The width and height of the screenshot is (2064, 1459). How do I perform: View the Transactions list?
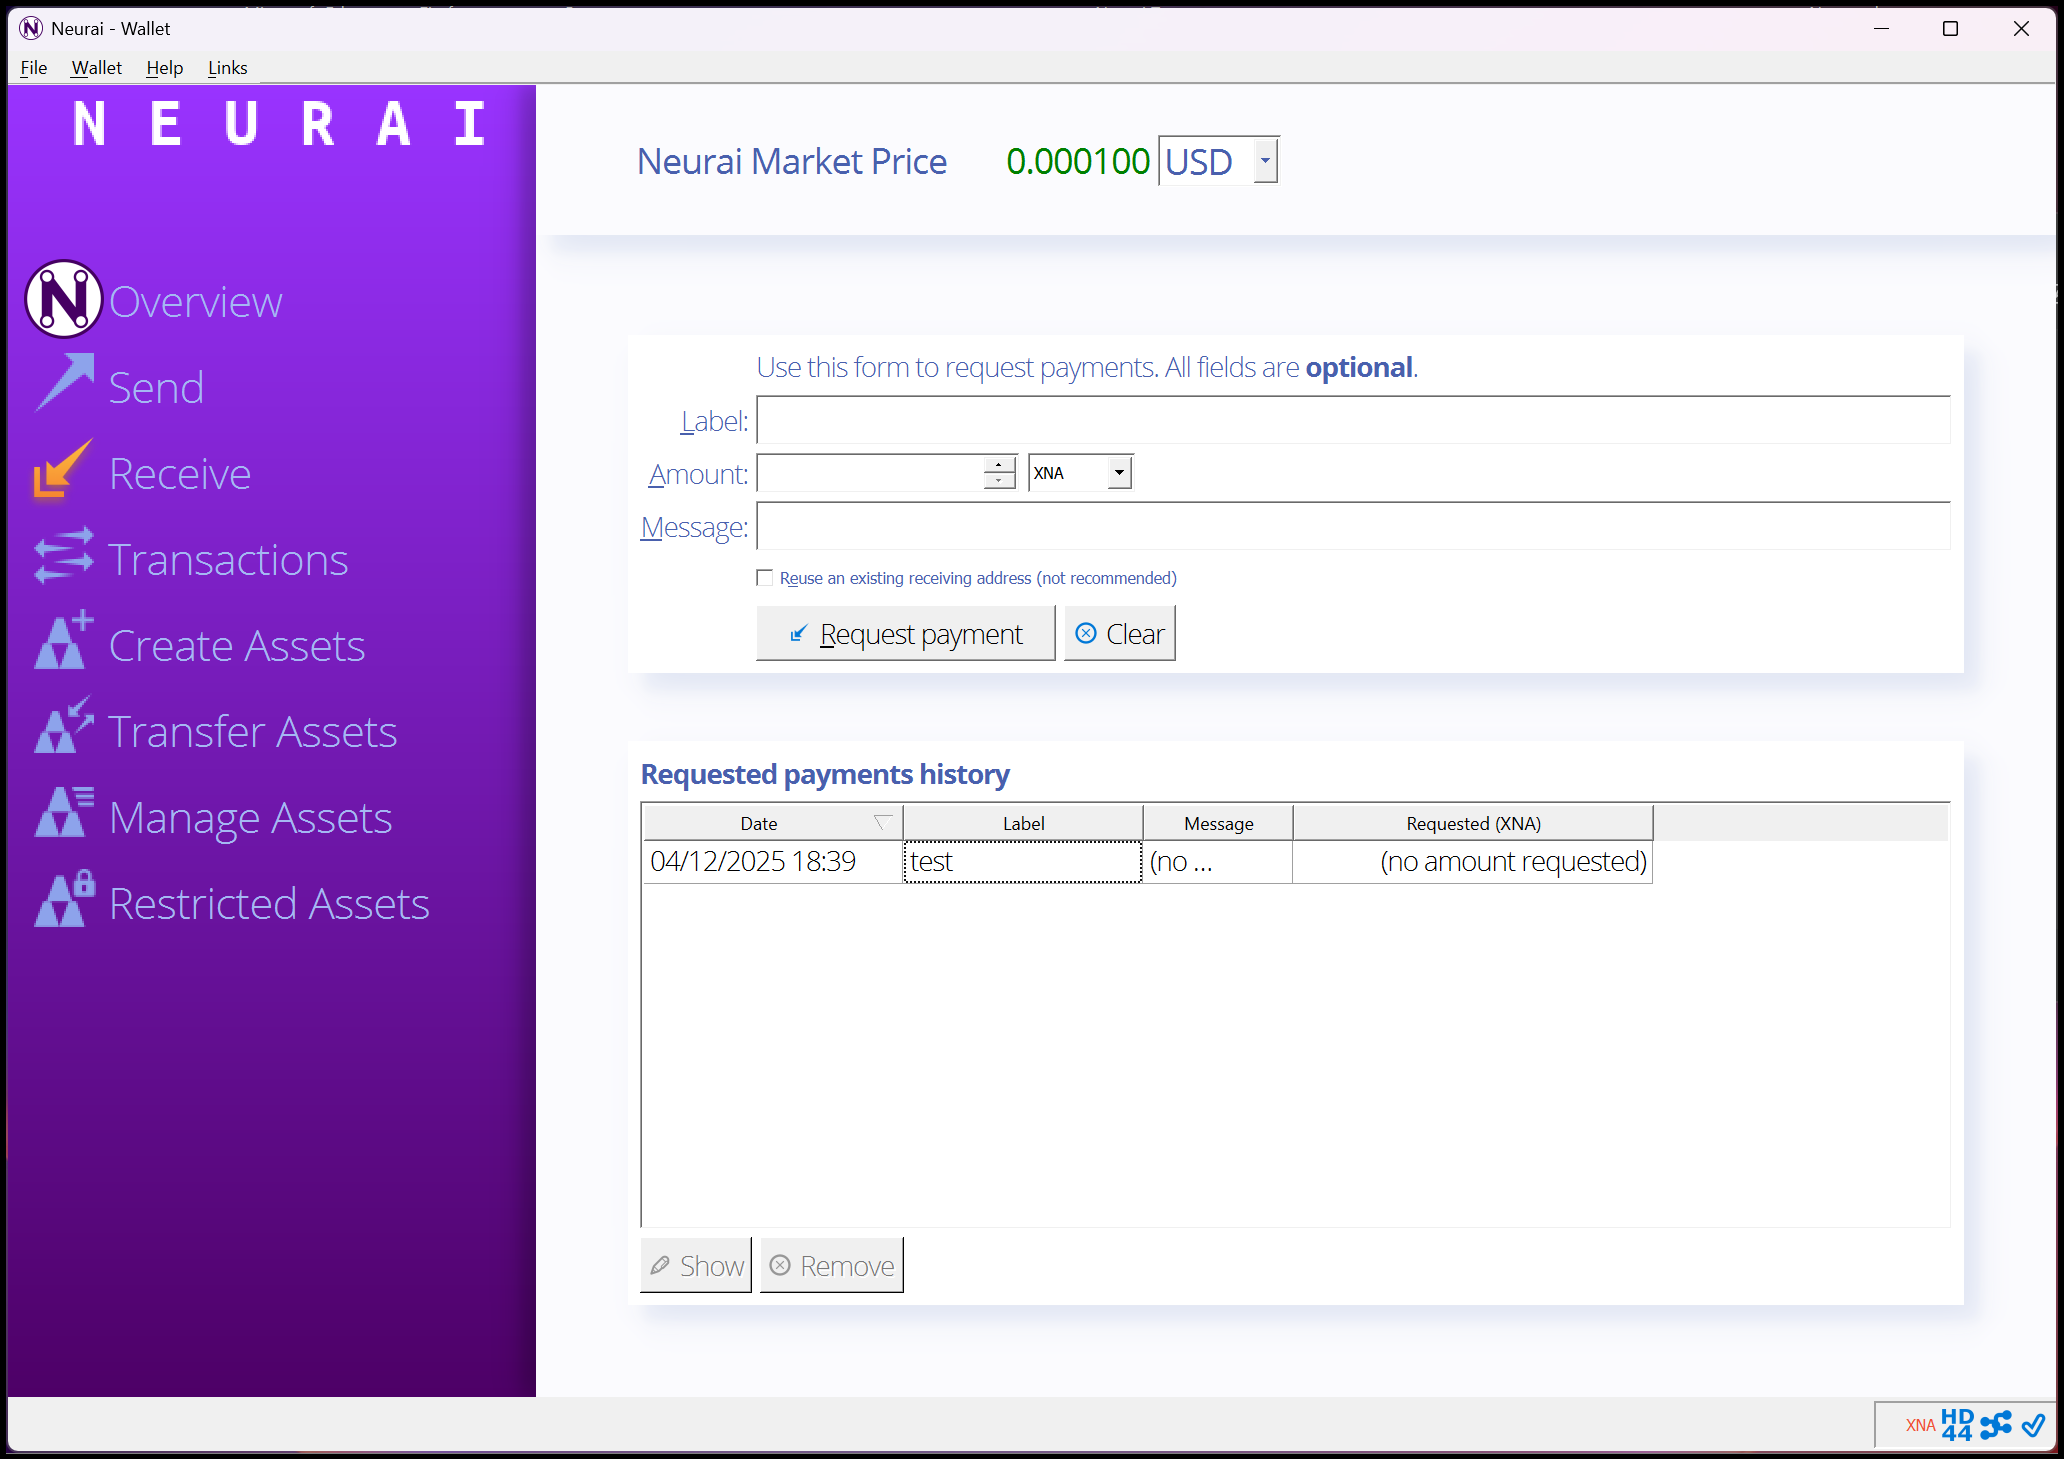[229, 559]
